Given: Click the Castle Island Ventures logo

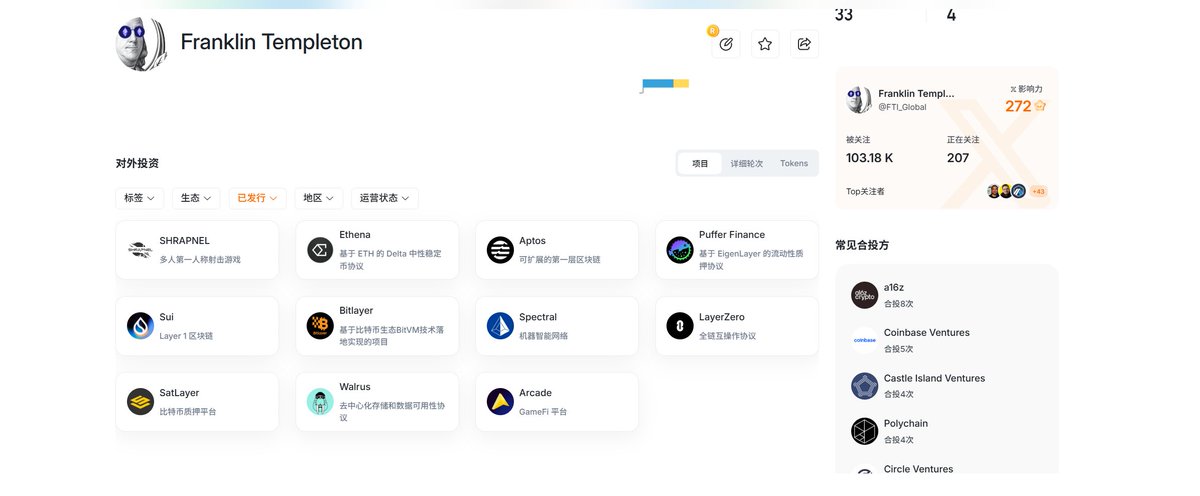Looking at the screenshot, I should point(864,386).
